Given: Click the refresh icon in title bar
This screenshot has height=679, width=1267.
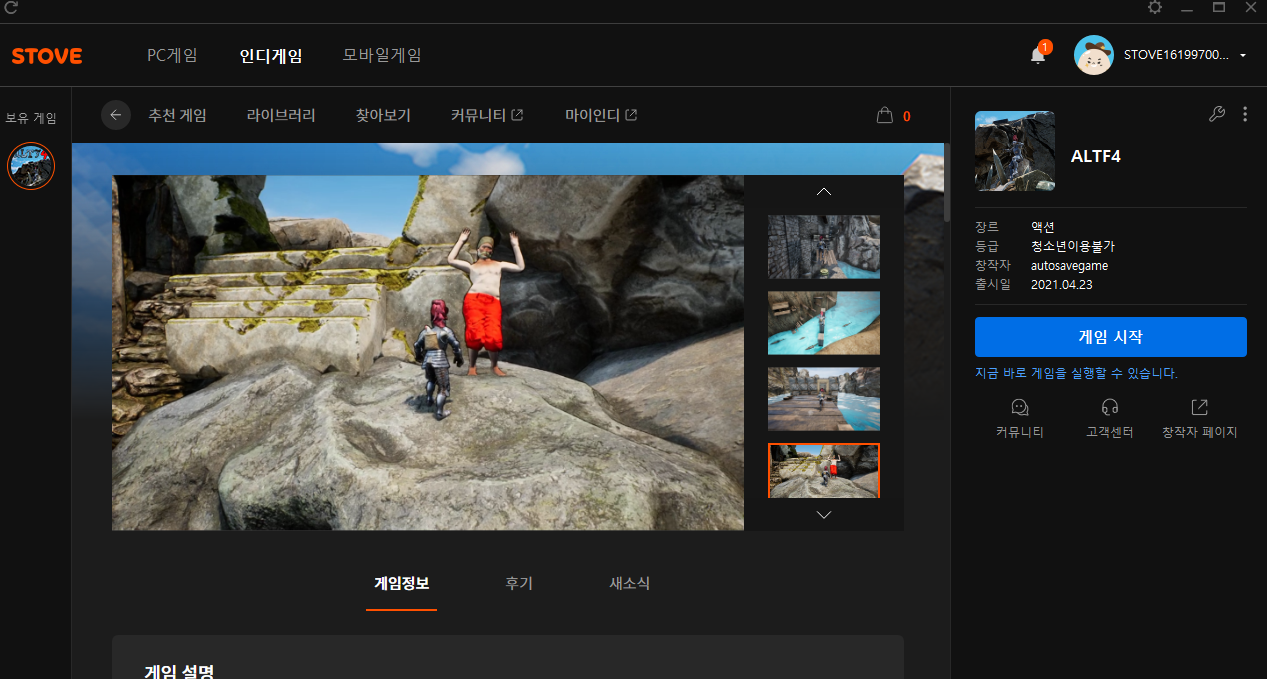Looking at the screenshot, I should 11,8.
